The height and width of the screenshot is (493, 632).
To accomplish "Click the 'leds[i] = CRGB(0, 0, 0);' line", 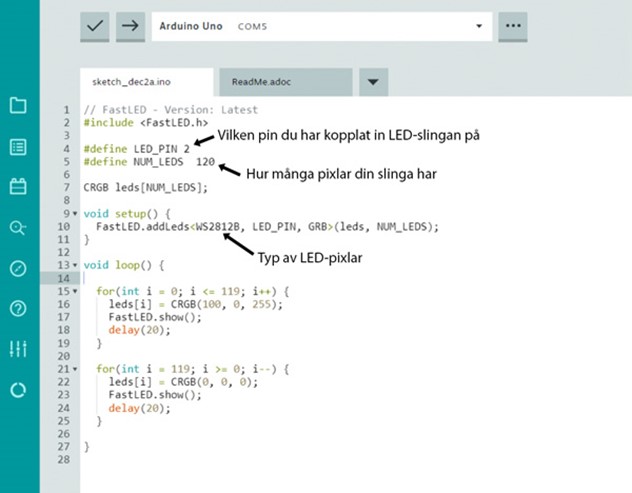I will (183, 382).
